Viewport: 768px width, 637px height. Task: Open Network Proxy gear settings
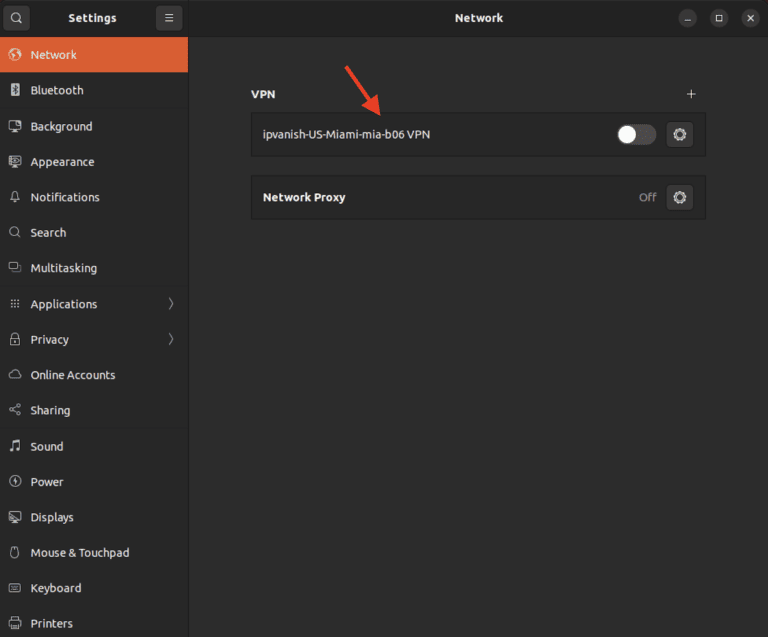pos(680,198)
